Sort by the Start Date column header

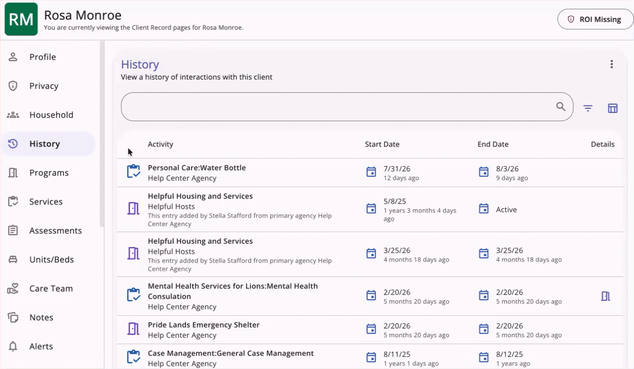point(382,144)
